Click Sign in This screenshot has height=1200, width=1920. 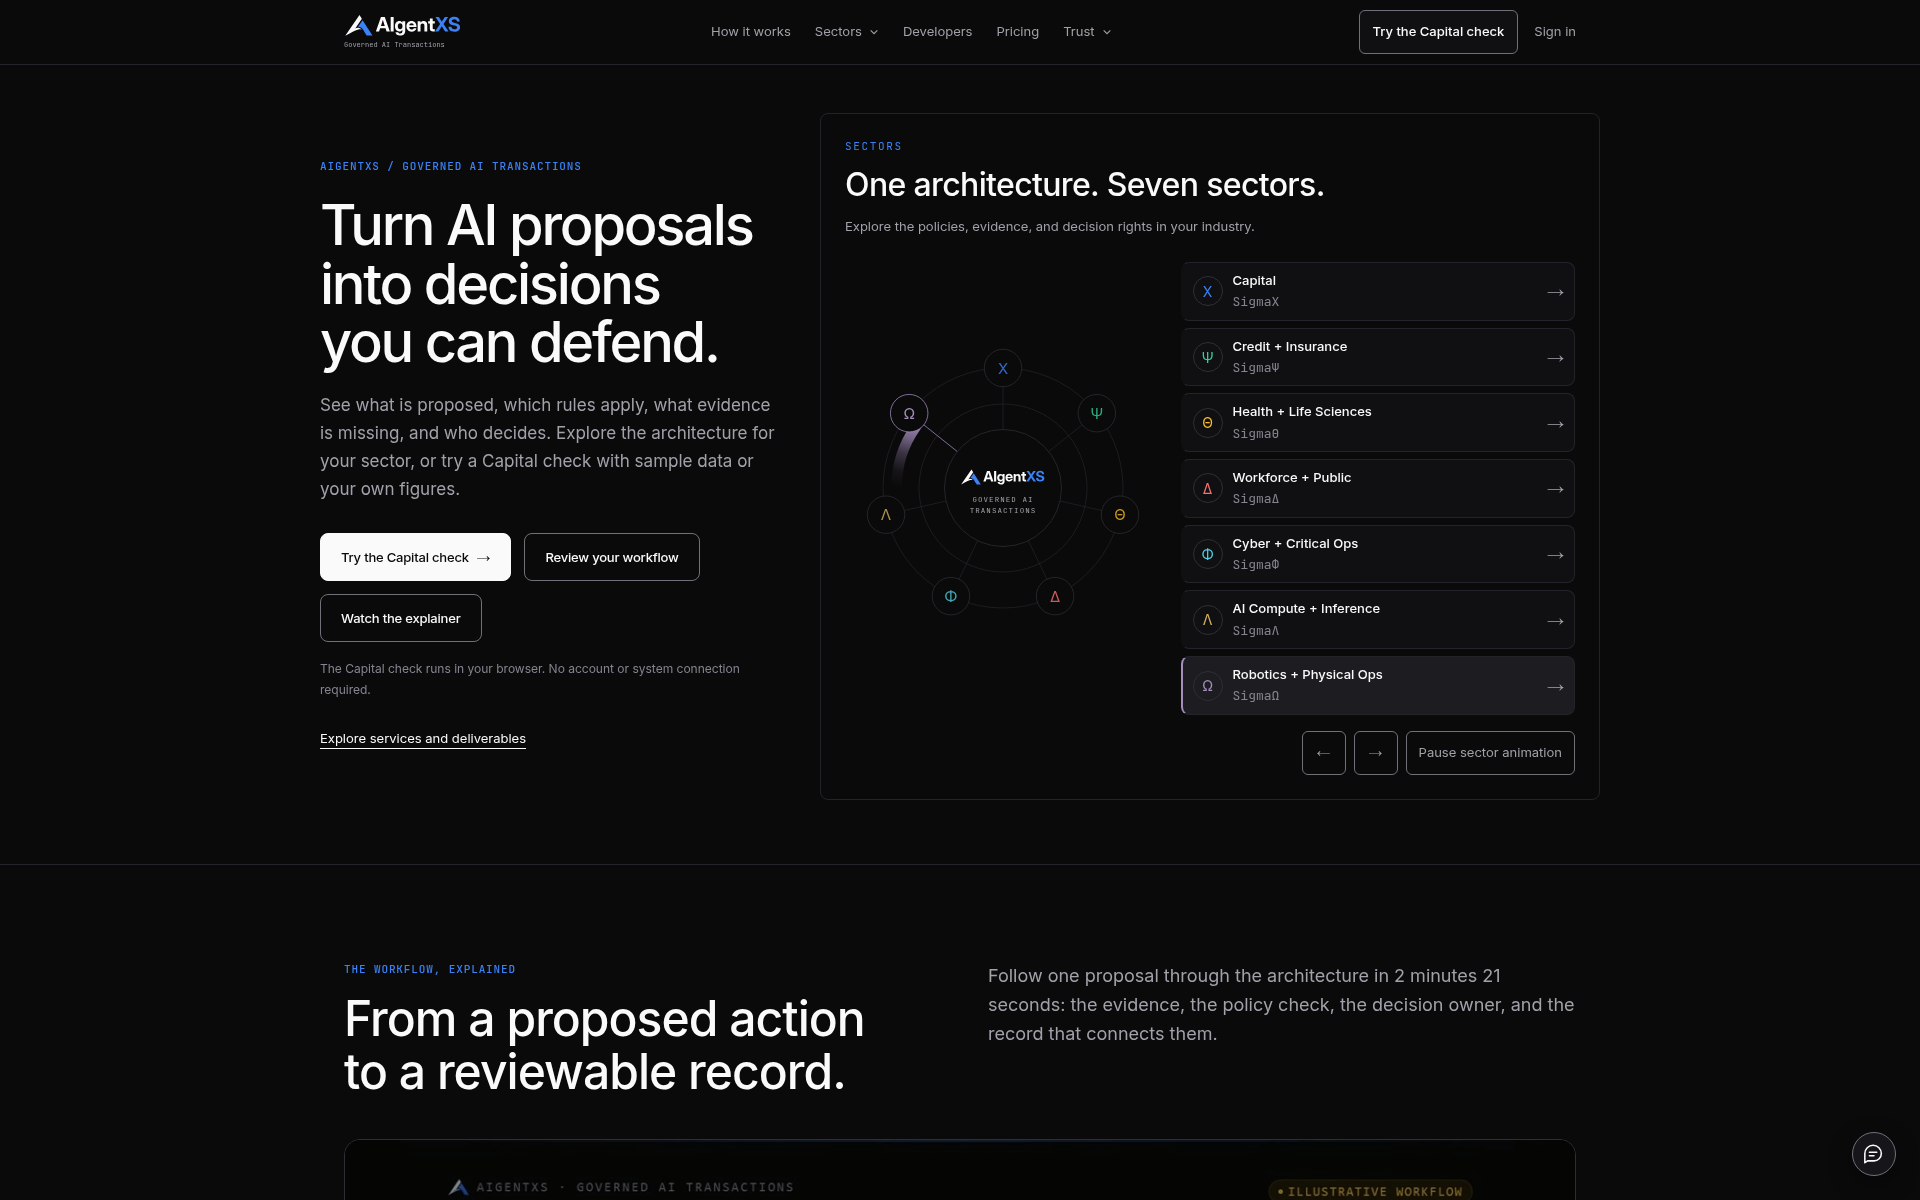click(x=1555, y=32)
